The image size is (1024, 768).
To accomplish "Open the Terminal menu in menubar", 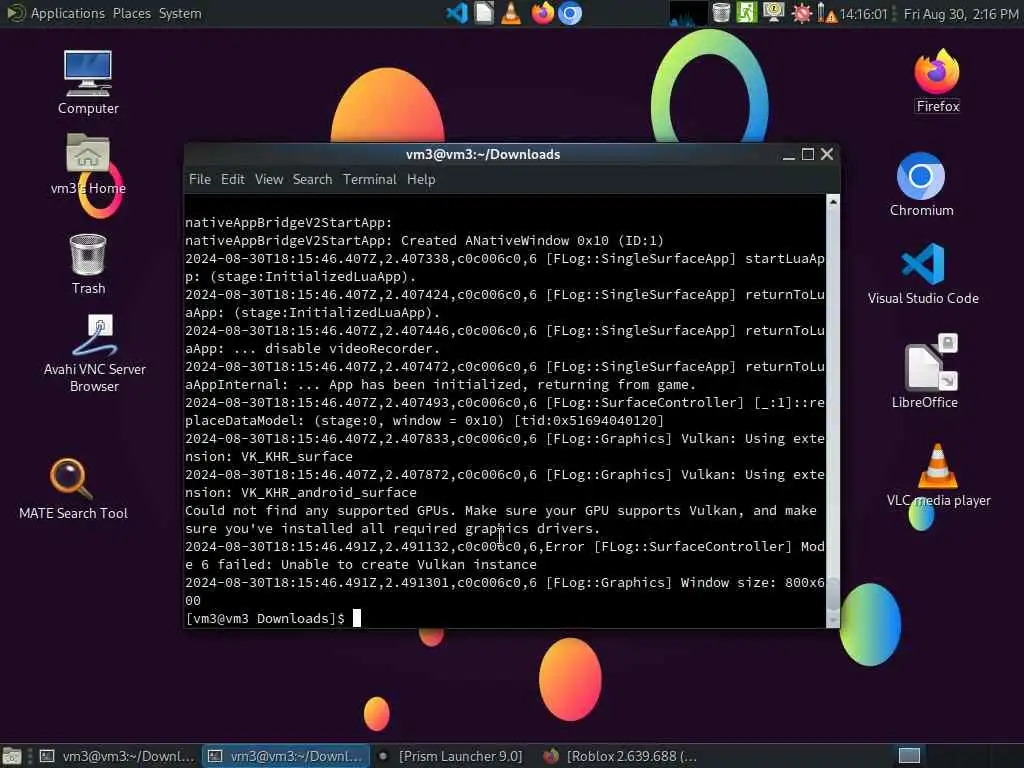I will pos(370,179).
